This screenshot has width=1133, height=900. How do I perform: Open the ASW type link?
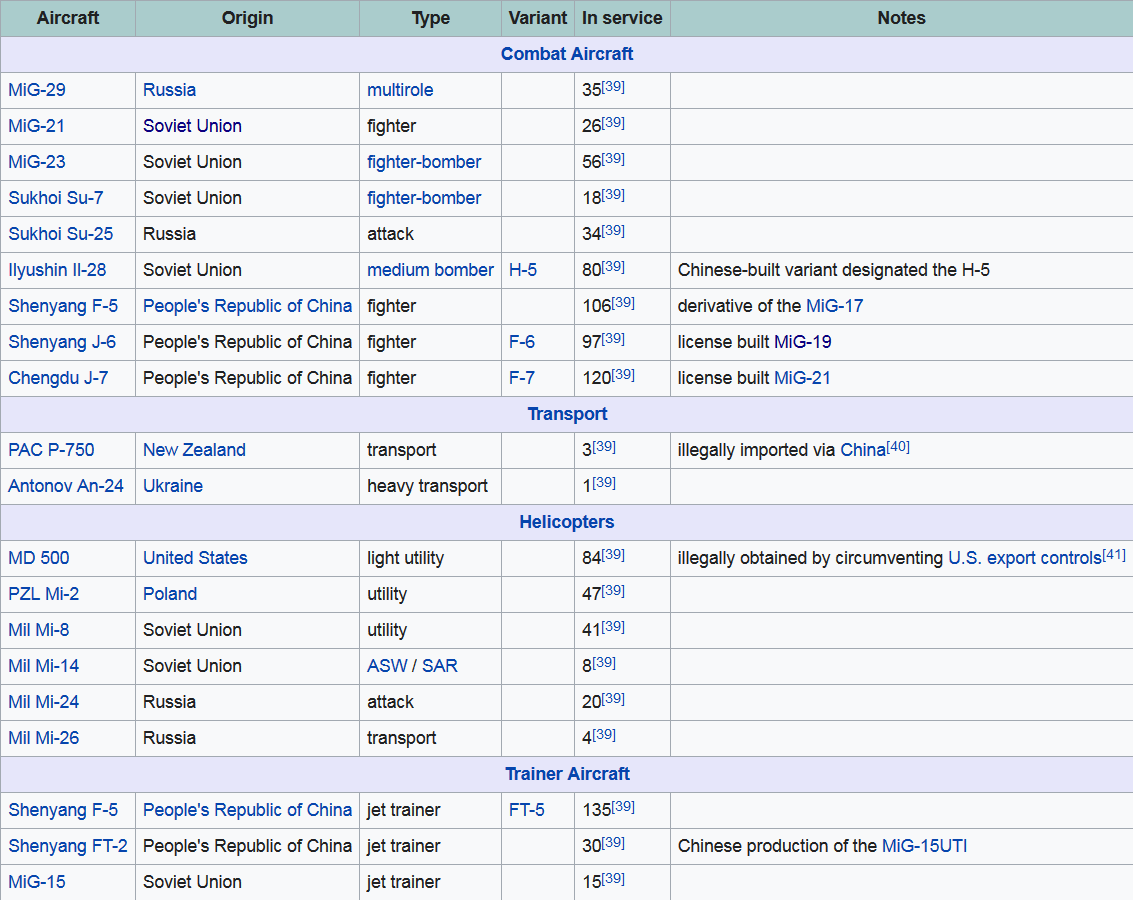tap(387, 666)
